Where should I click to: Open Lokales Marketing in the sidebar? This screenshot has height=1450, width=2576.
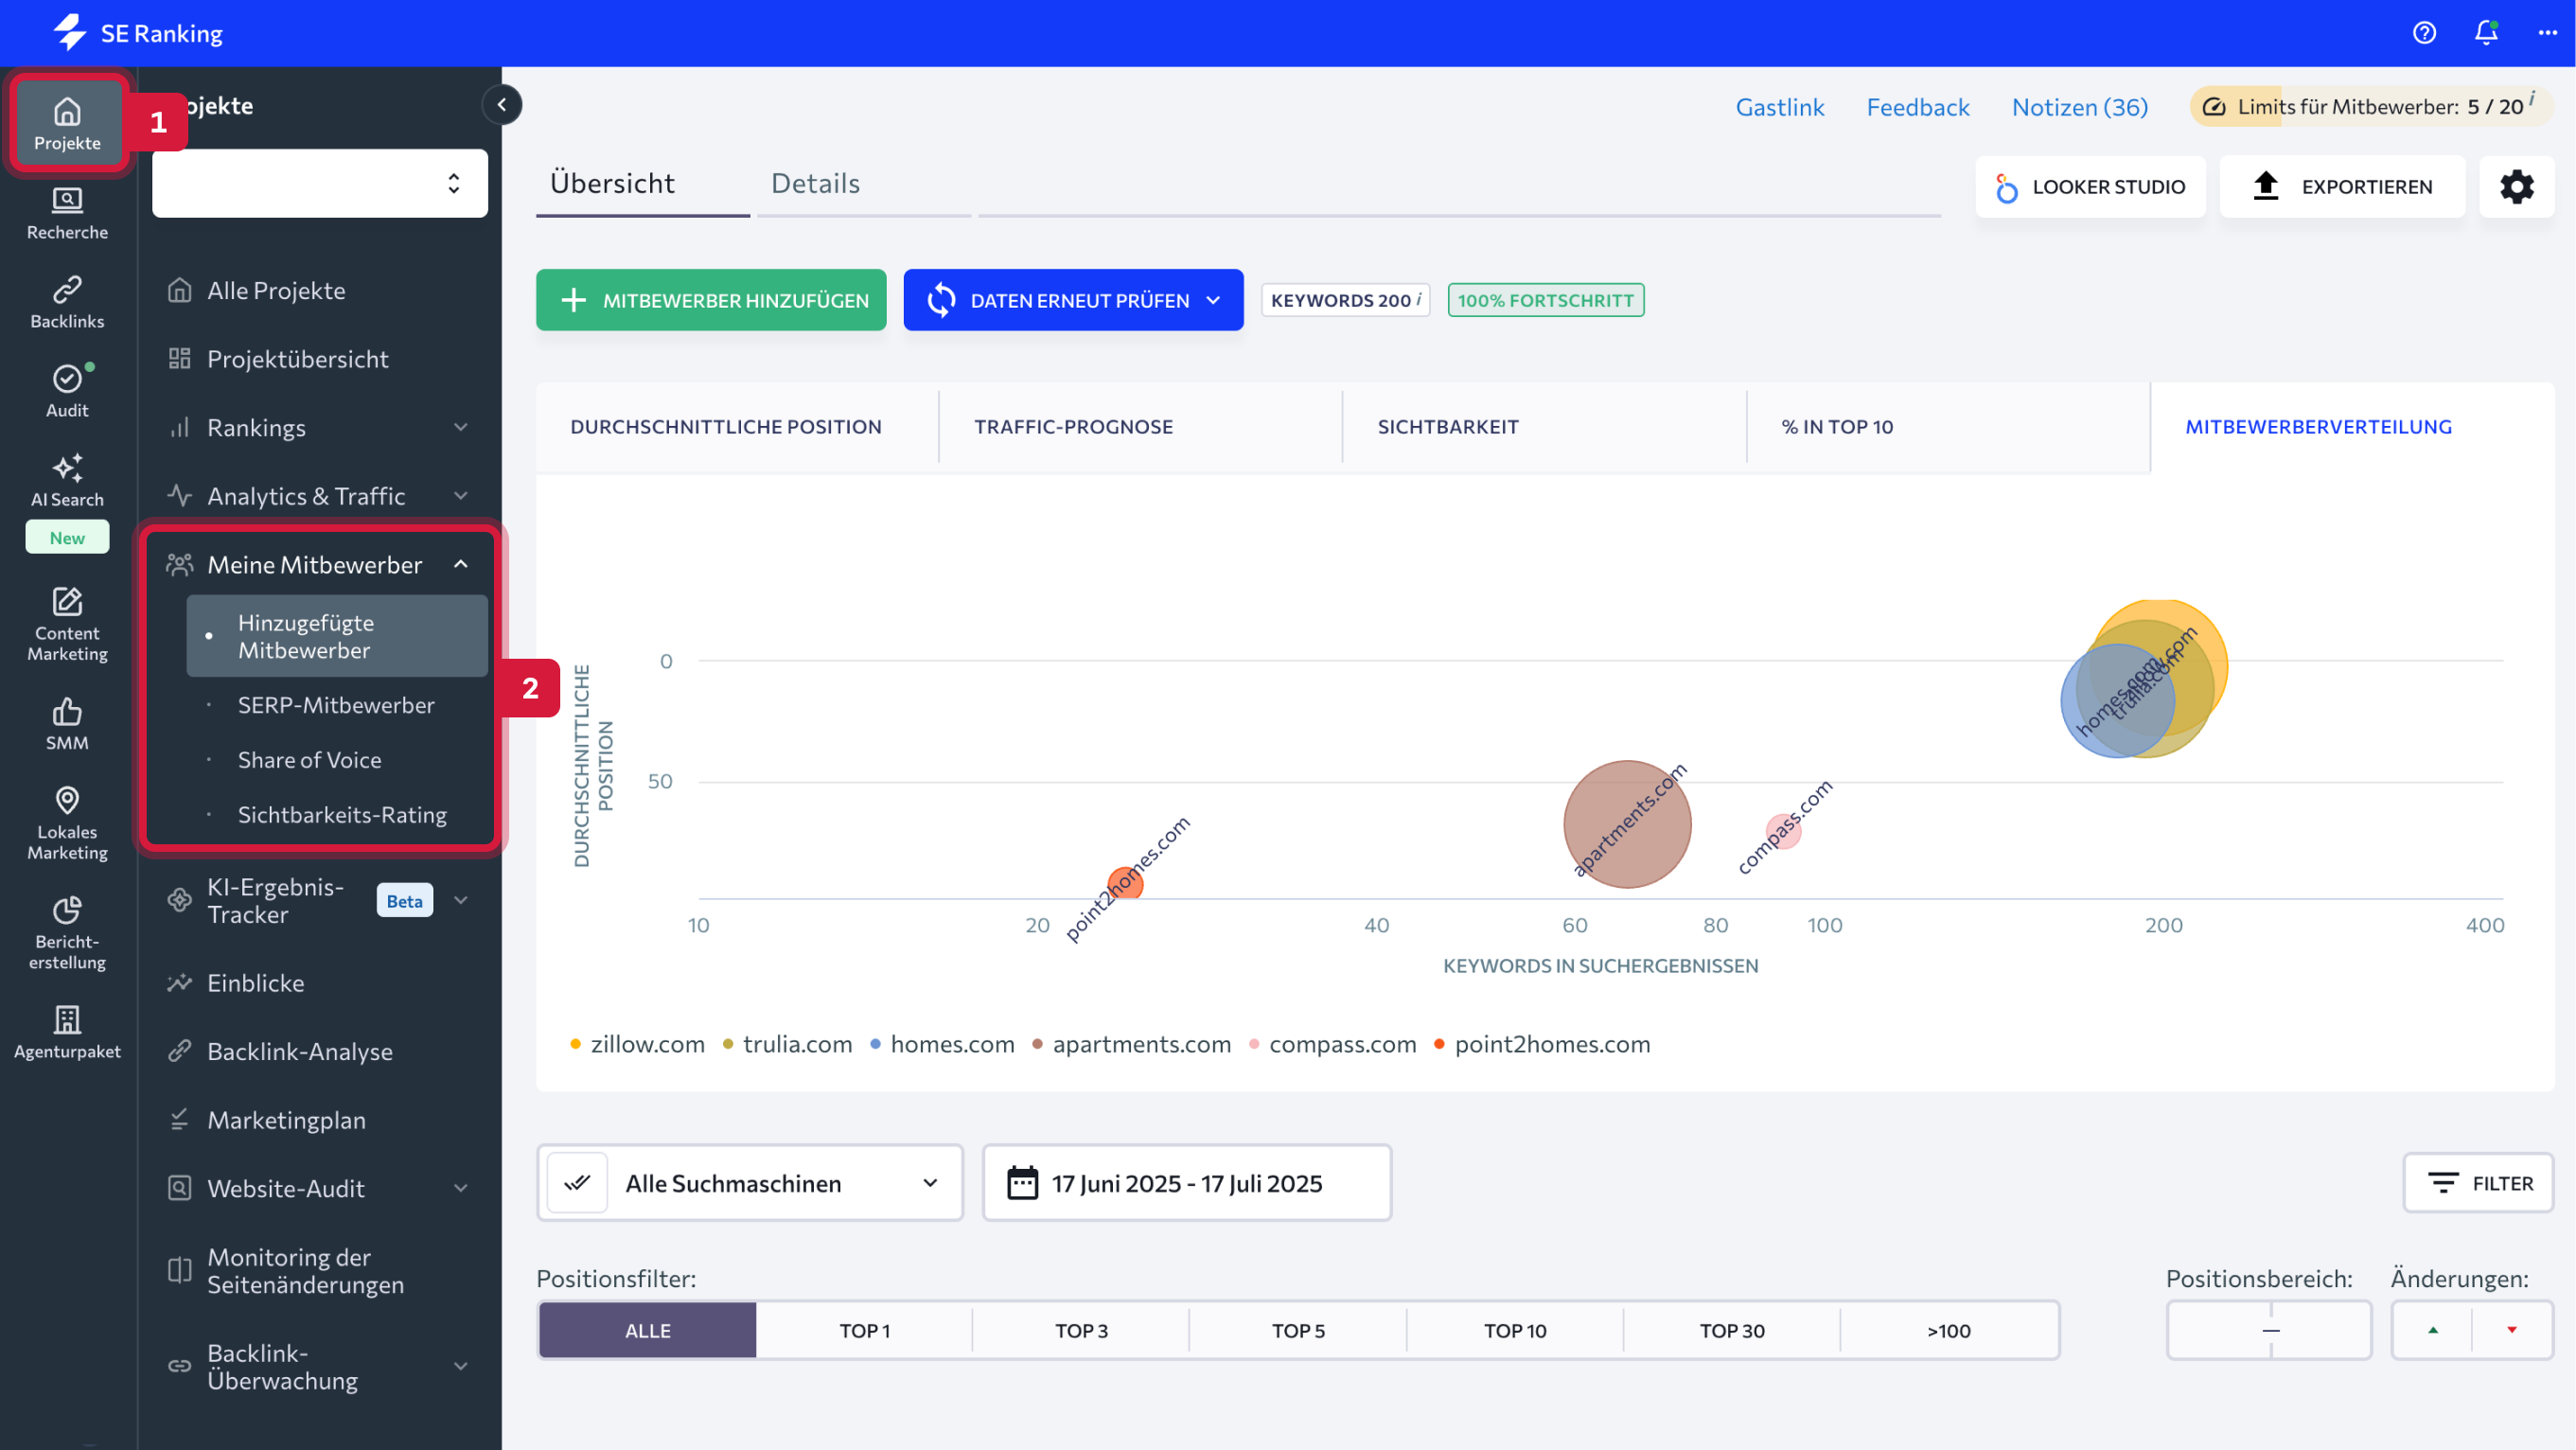(x=67, y=824)
